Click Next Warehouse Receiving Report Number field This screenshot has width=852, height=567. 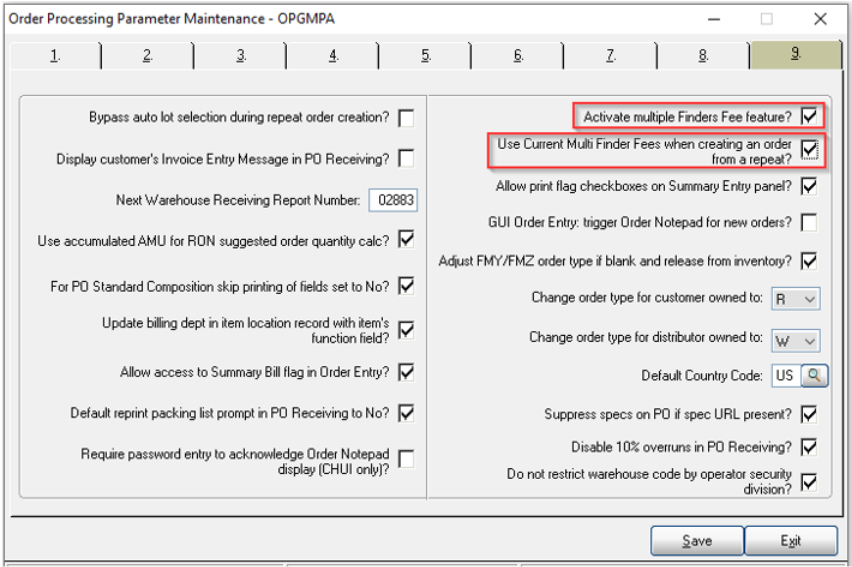[393, 200]
